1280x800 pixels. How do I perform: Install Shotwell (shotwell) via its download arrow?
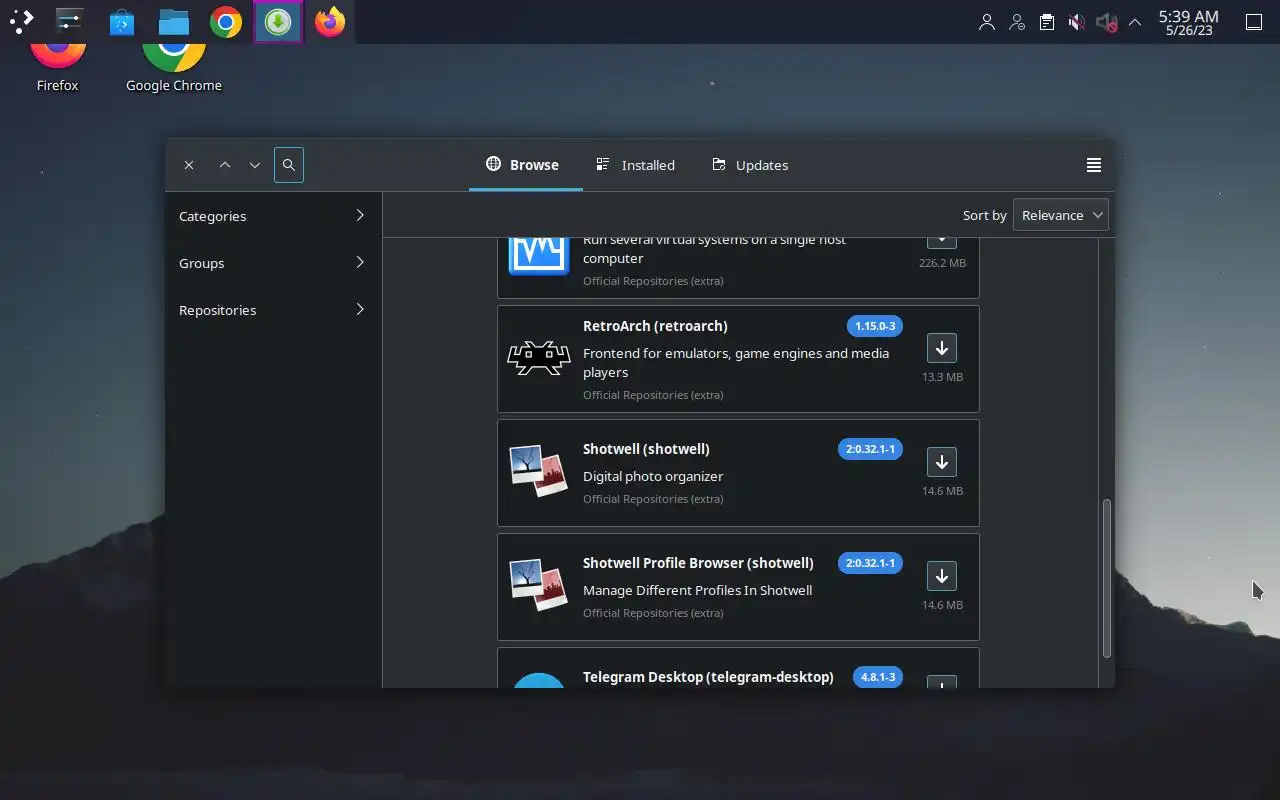[942, 462]
